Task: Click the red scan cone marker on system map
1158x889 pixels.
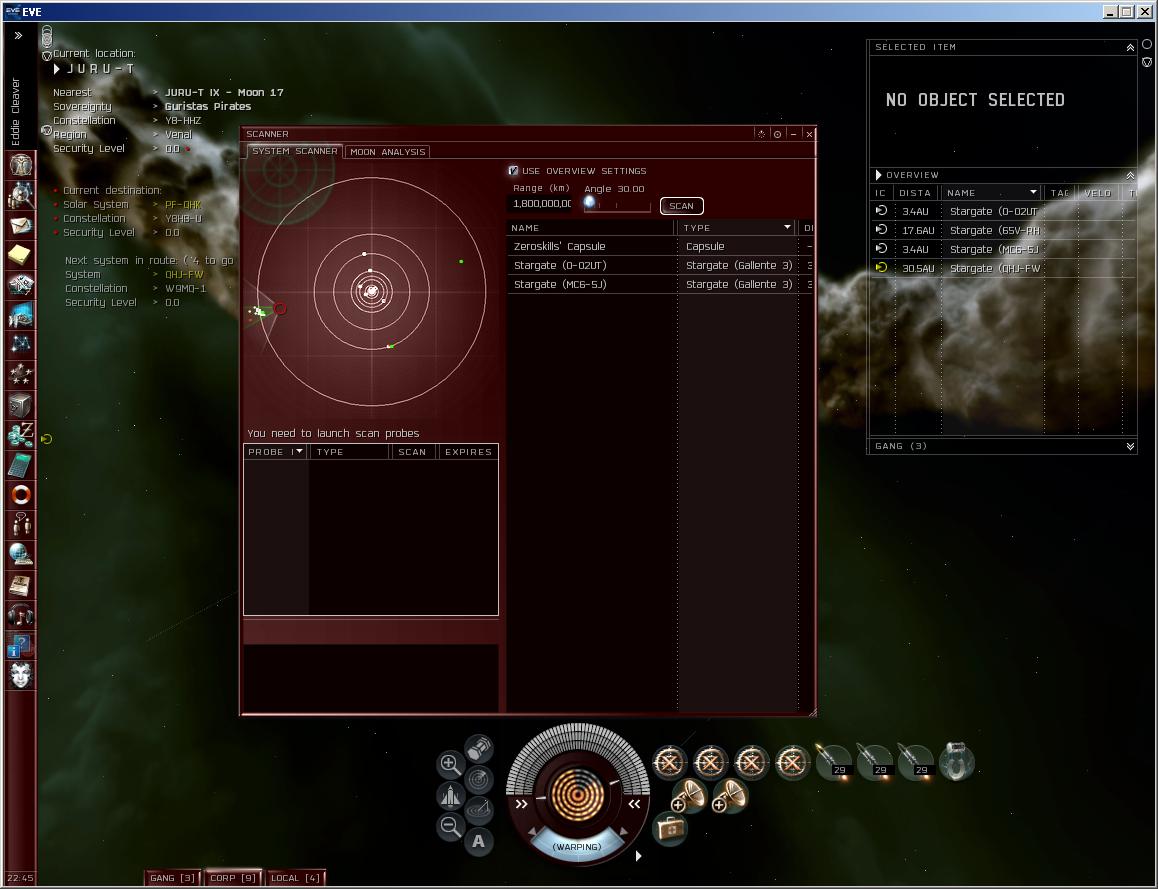Action: click(x=280, y=309)
